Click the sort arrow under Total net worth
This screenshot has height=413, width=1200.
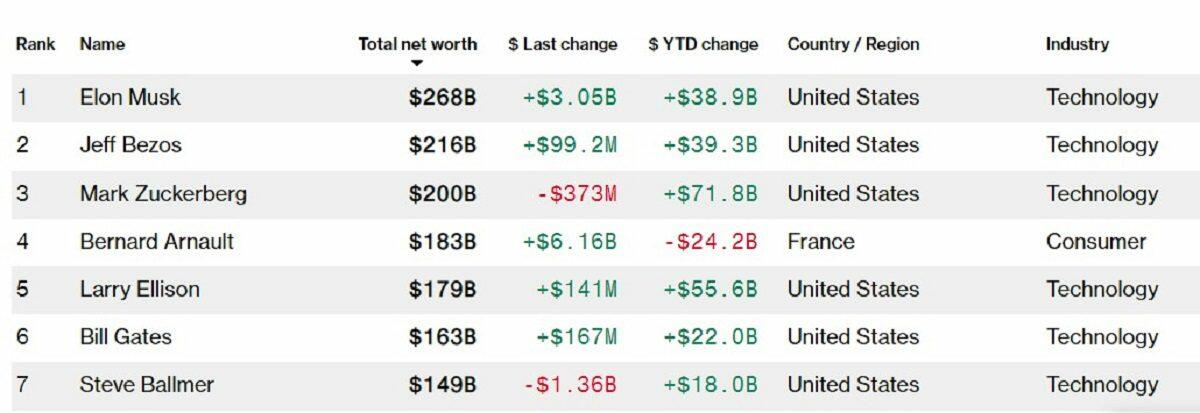[417, 64]
